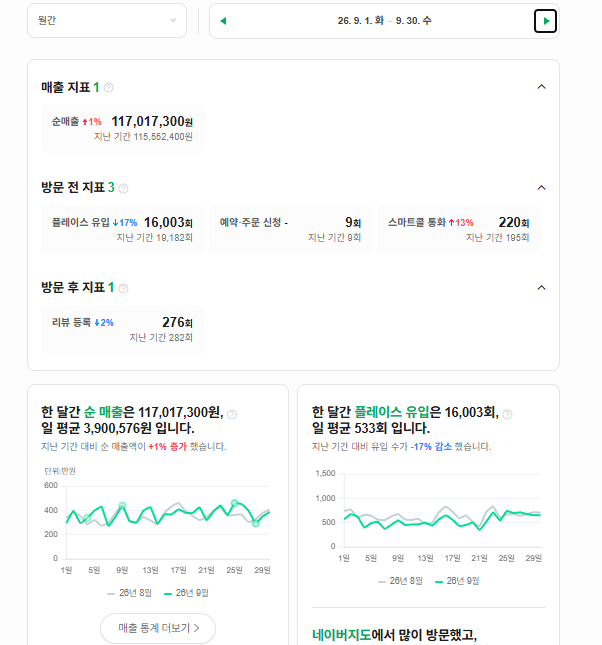
Task: Collapse the 매출 지표 section
Action: 541,87
